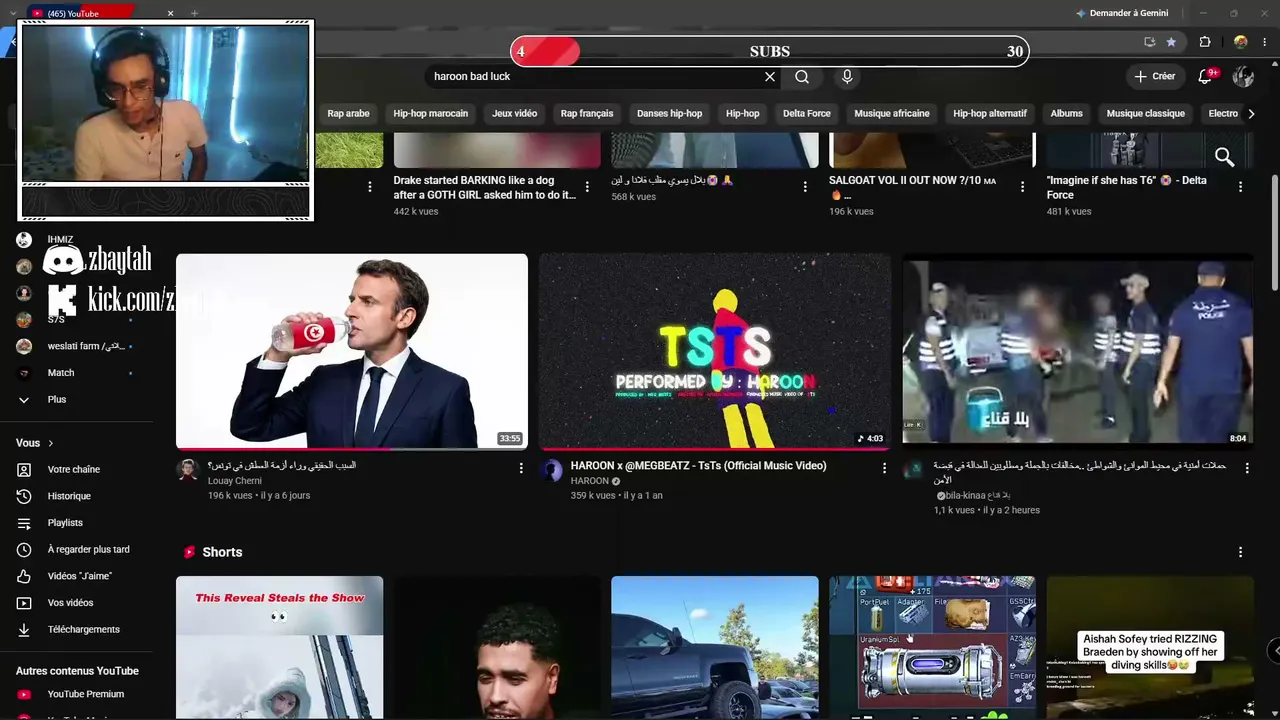Open options for HAROON TsTs video

884,467
